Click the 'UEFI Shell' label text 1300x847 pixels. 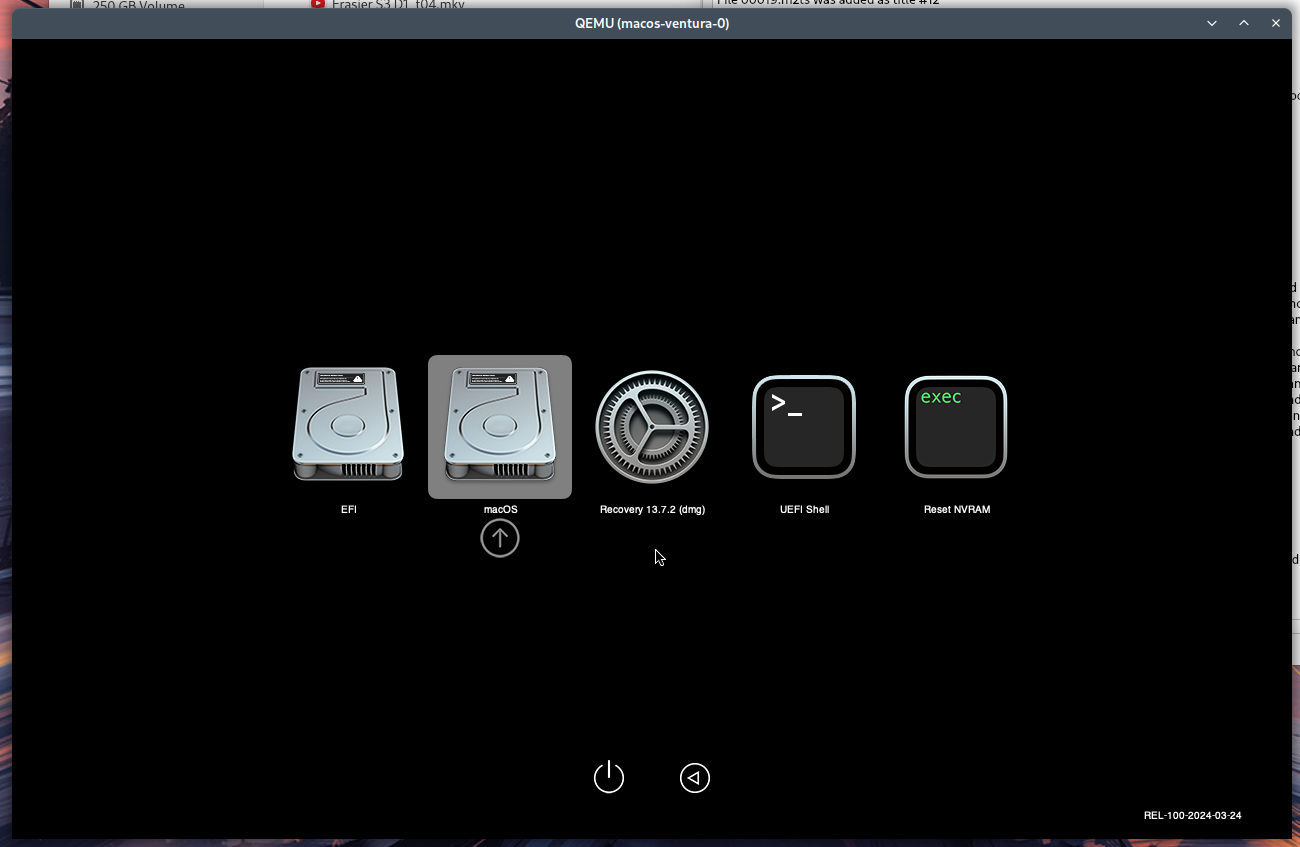804,510
